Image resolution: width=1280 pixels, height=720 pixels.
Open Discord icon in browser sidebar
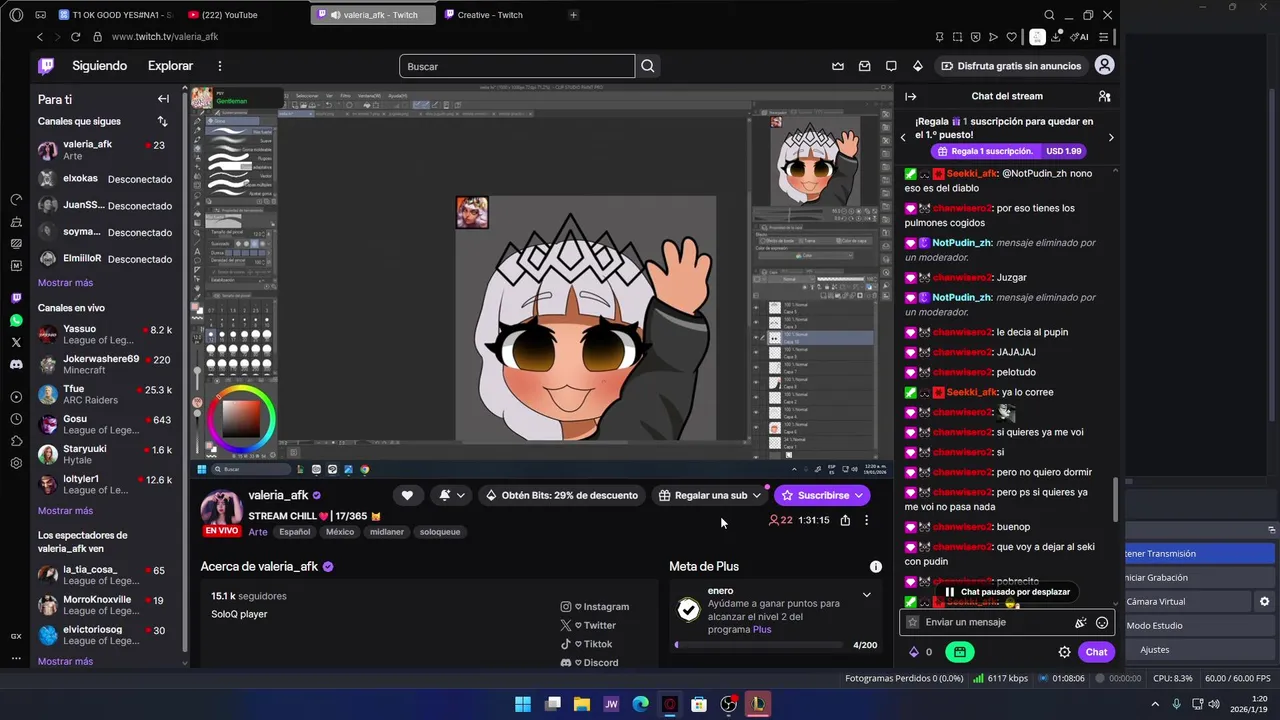click(x=16, y=365)
